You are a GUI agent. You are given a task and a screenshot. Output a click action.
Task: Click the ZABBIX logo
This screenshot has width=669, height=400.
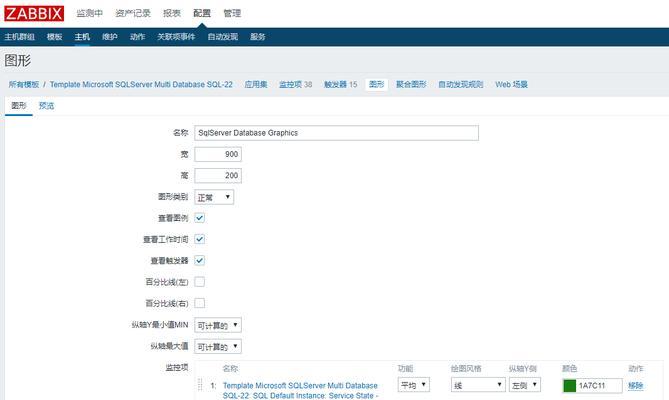pyautogui.click(x=34, y=14)
